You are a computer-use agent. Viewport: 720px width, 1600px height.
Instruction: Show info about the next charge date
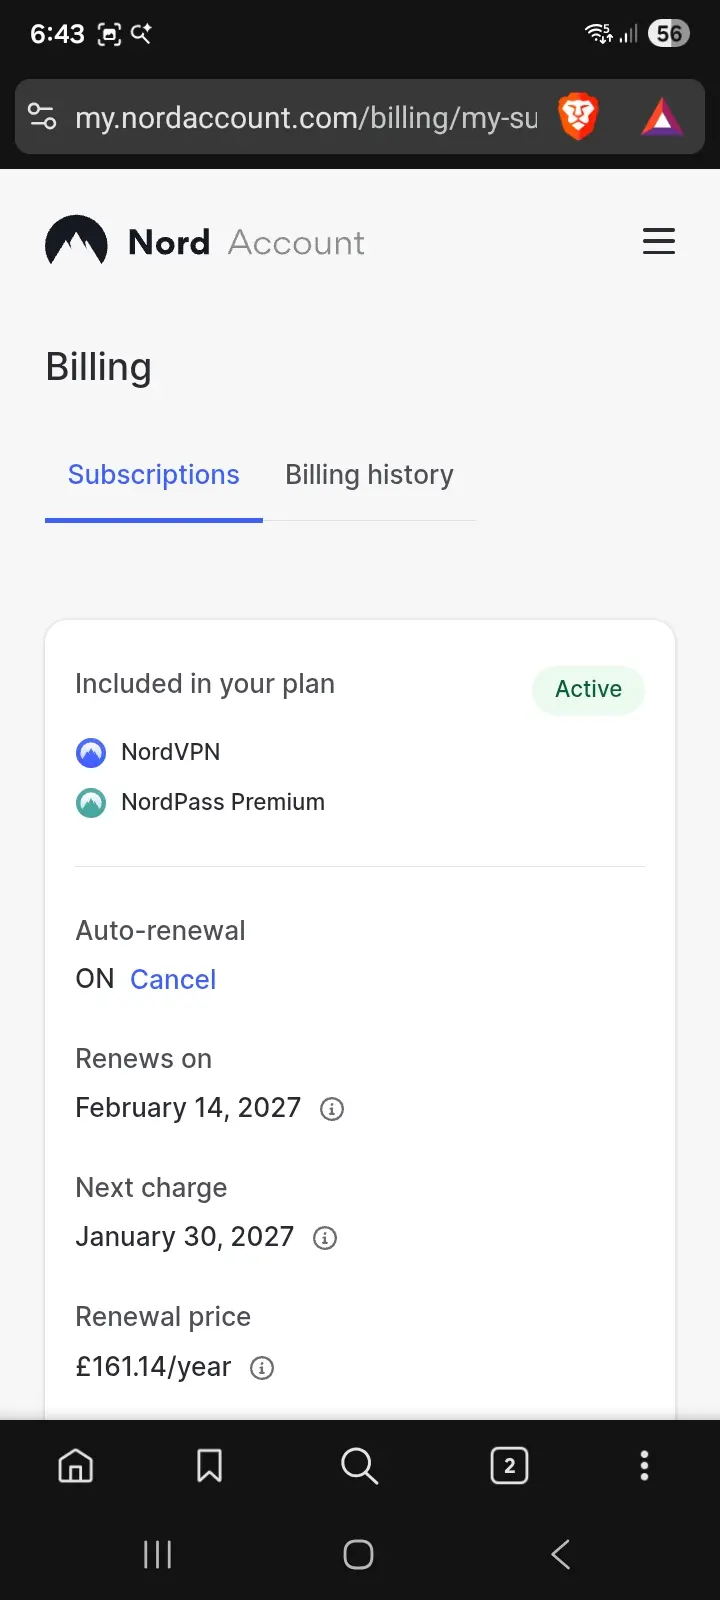click(x=325, y=1238)
